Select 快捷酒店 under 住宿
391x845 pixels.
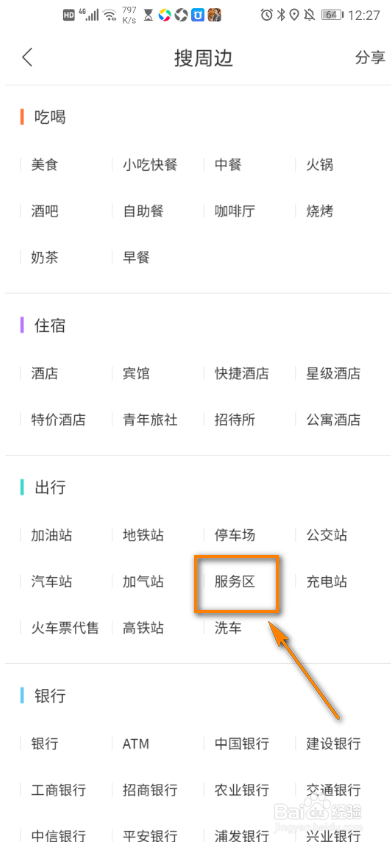pyautogui.click(x=241, y=373)
